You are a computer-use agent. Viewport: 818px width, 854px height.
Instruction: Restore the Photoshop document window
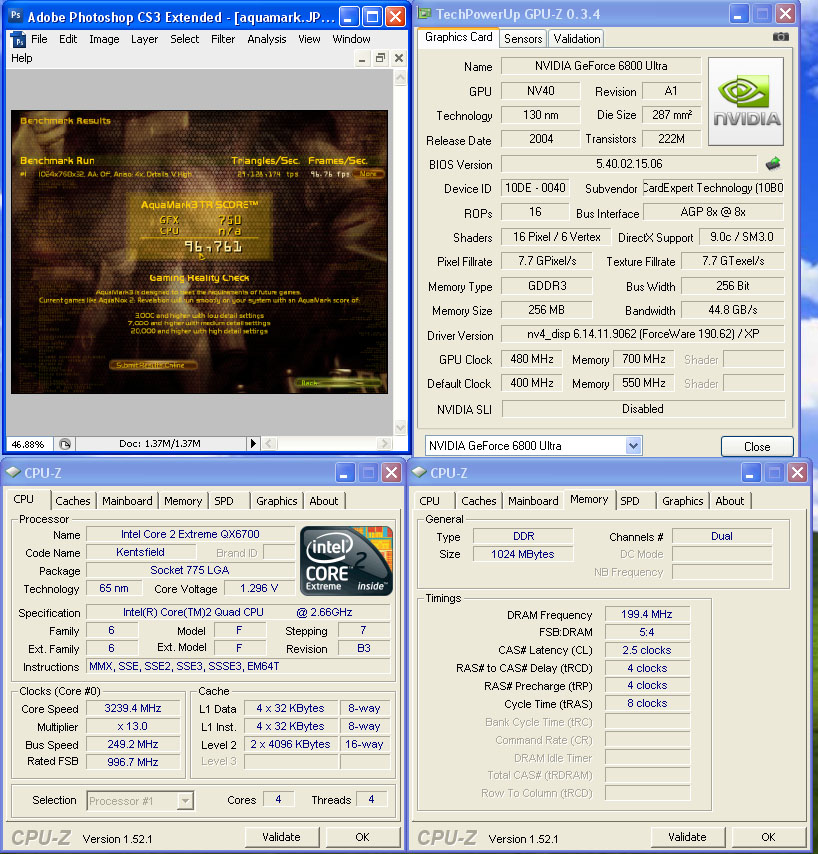coord(381,58)
